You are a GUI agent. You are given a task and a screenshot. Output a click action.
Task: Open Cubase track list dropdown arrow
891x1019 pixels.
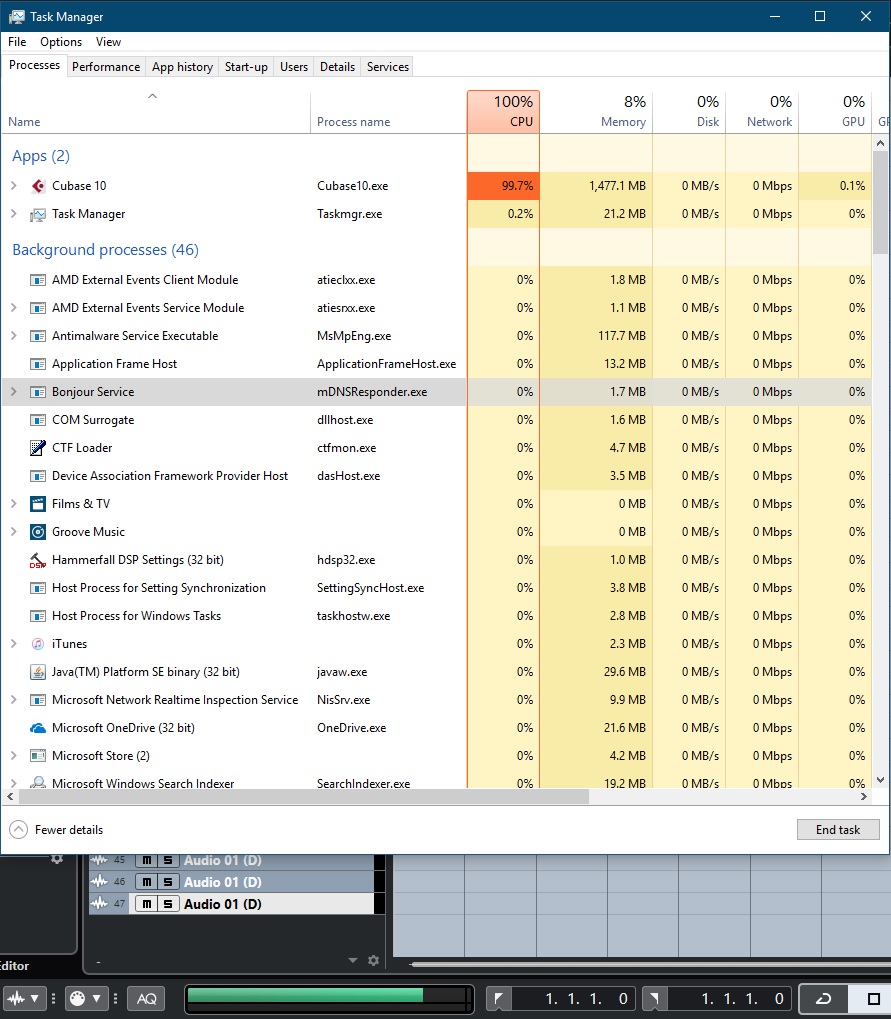(353, 960)
